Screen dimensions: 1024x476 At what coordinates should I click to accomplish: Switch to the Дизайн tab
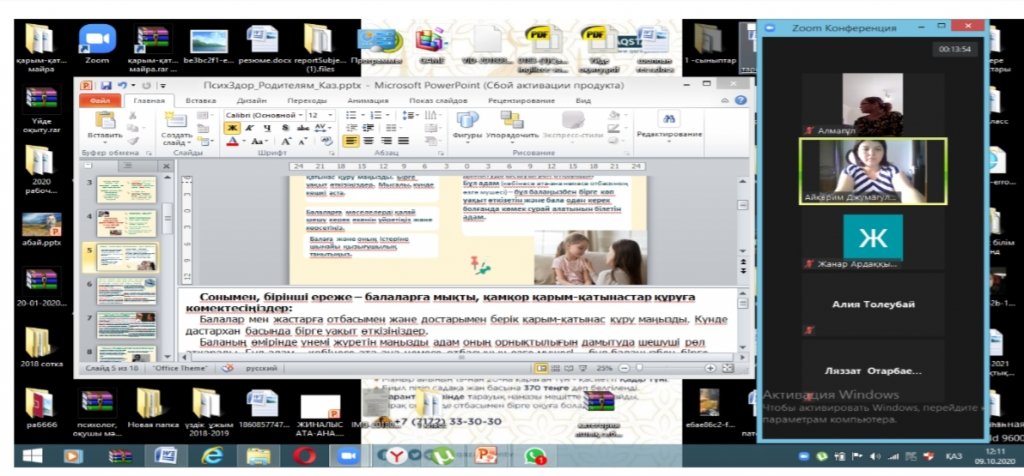click(x=251, y=101)
